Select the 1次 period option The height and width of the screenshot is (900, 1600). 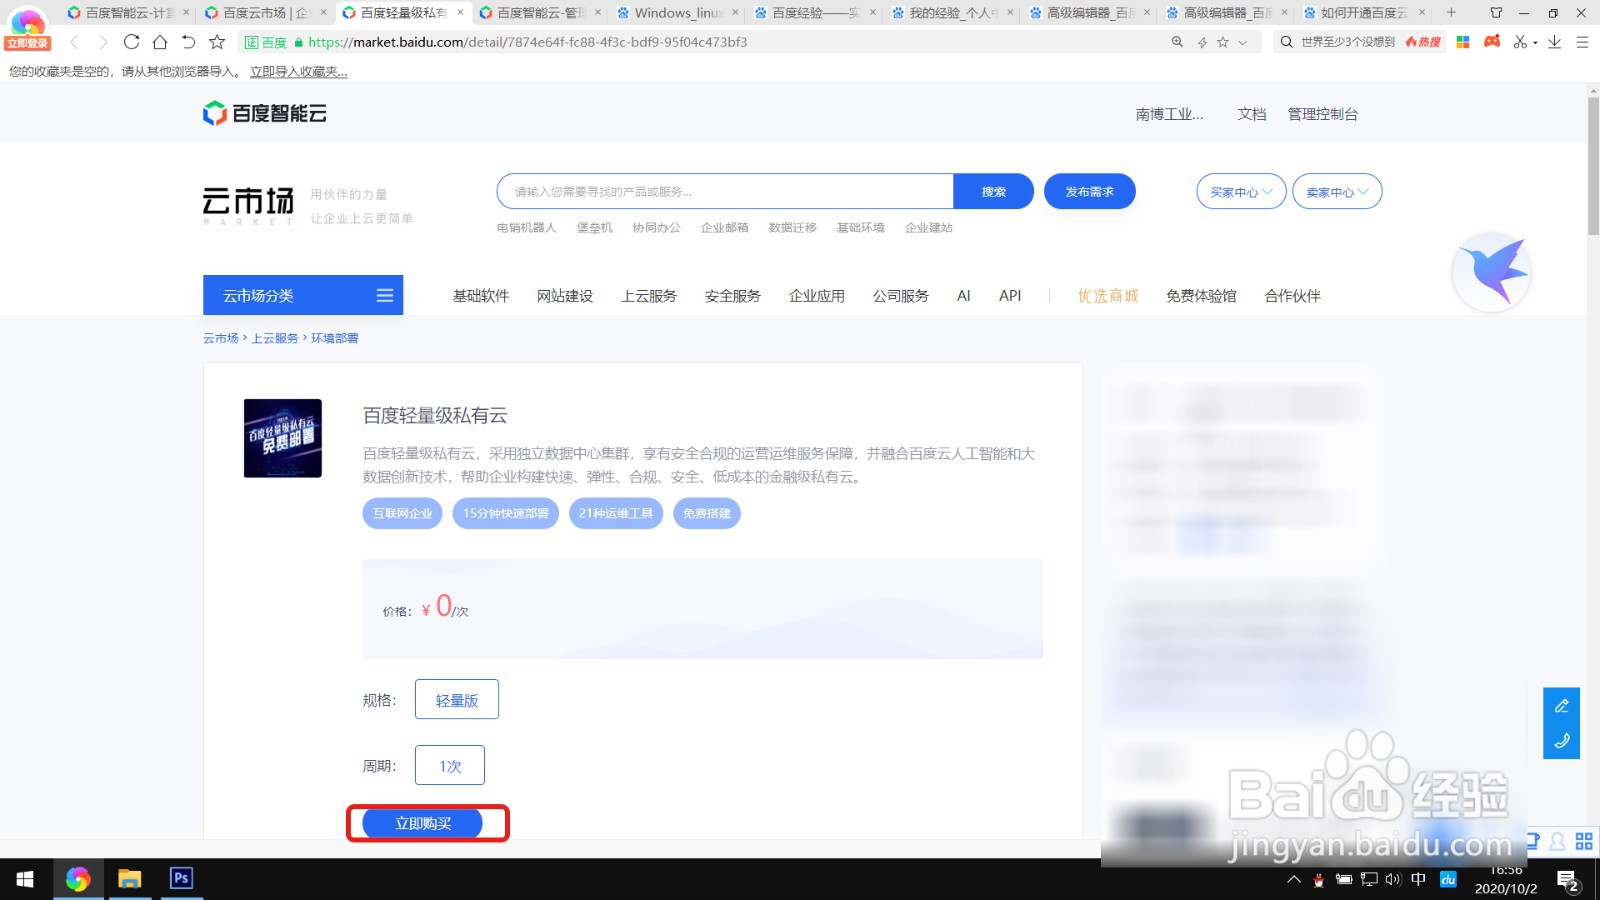[450, 766]
